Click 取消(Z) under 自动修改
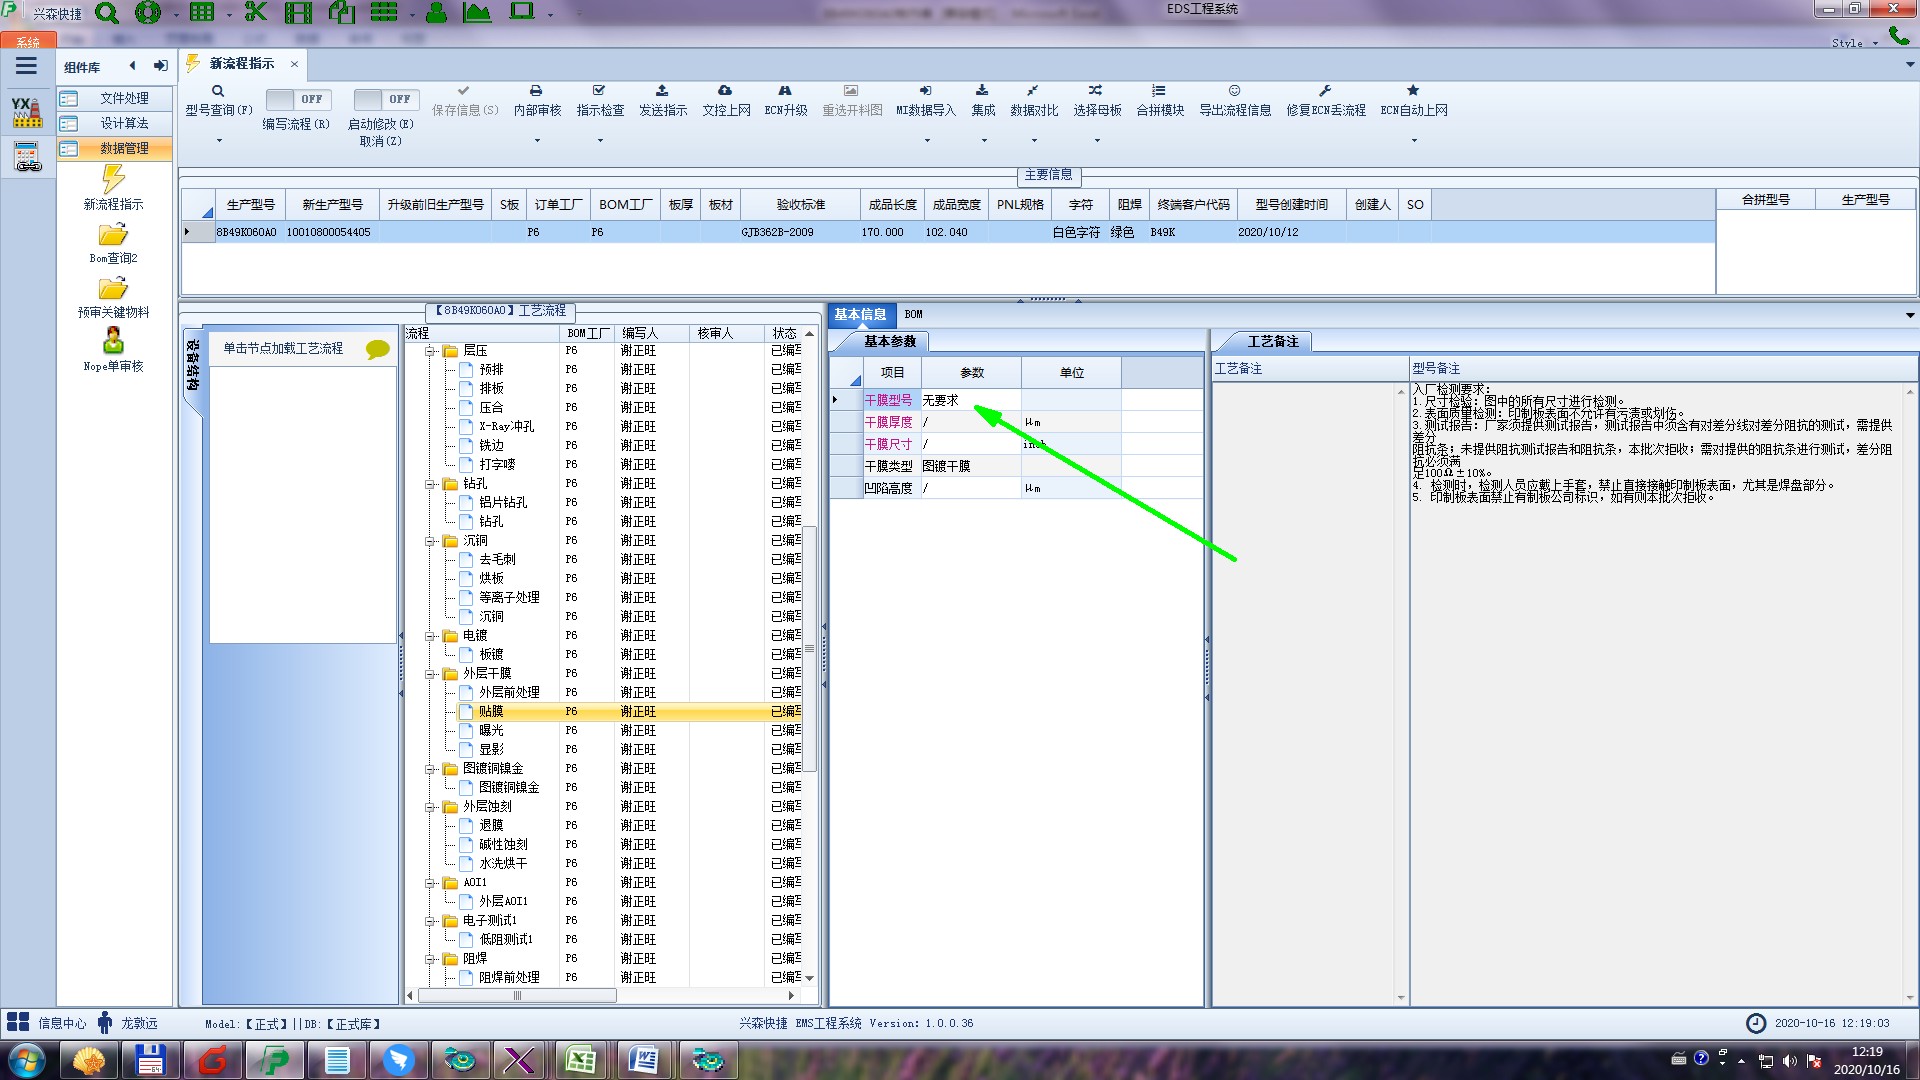 click(x=380, y=141)
